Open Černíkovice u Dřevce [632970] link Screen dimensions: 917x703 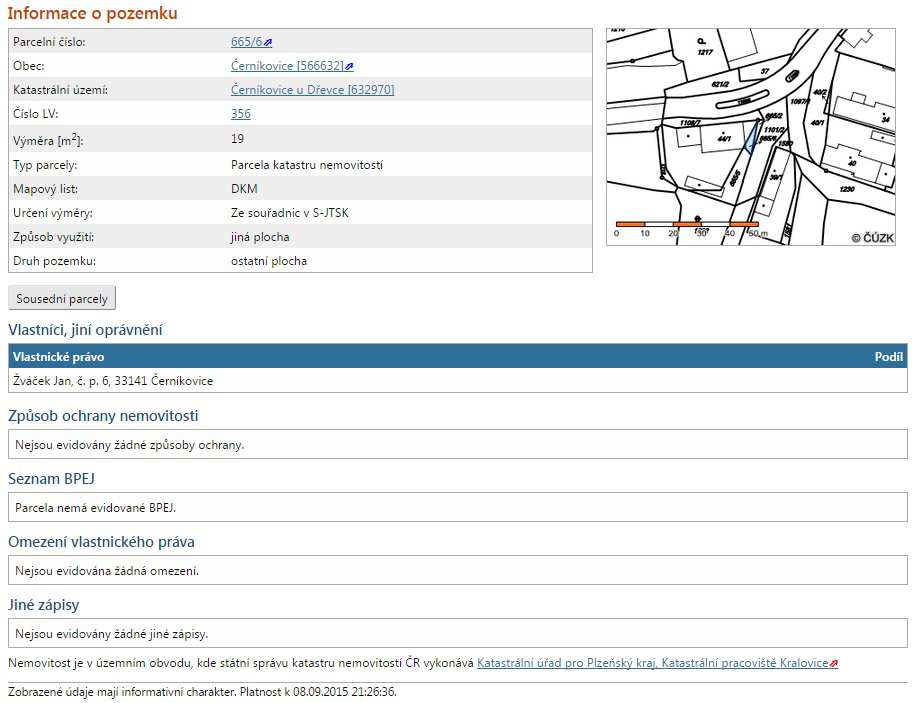(x=312, y=90)
